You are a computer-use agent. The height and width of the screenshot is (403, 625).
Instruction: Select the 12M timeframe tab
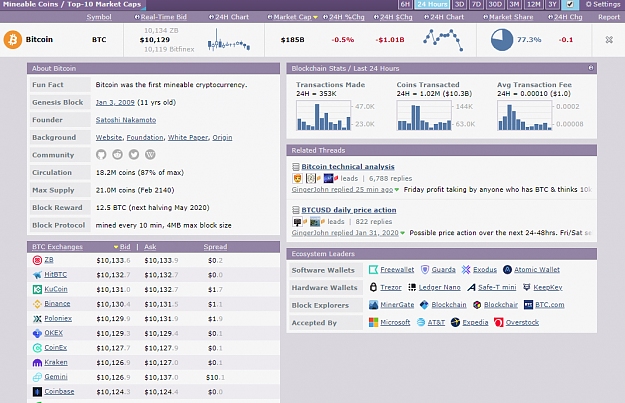click(x=533, y=4)
